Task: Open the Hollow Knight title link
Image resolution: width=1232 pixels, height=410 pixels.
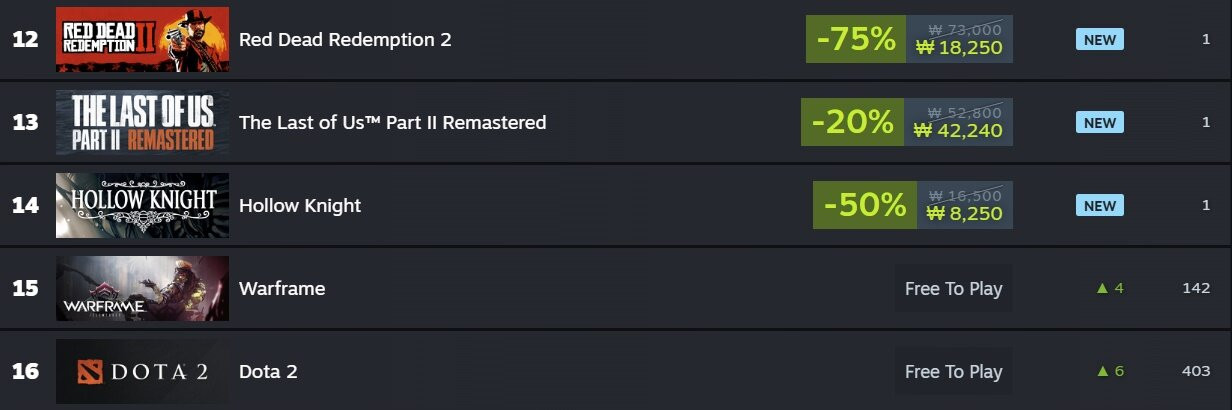Action: click(x=300, y=205)
